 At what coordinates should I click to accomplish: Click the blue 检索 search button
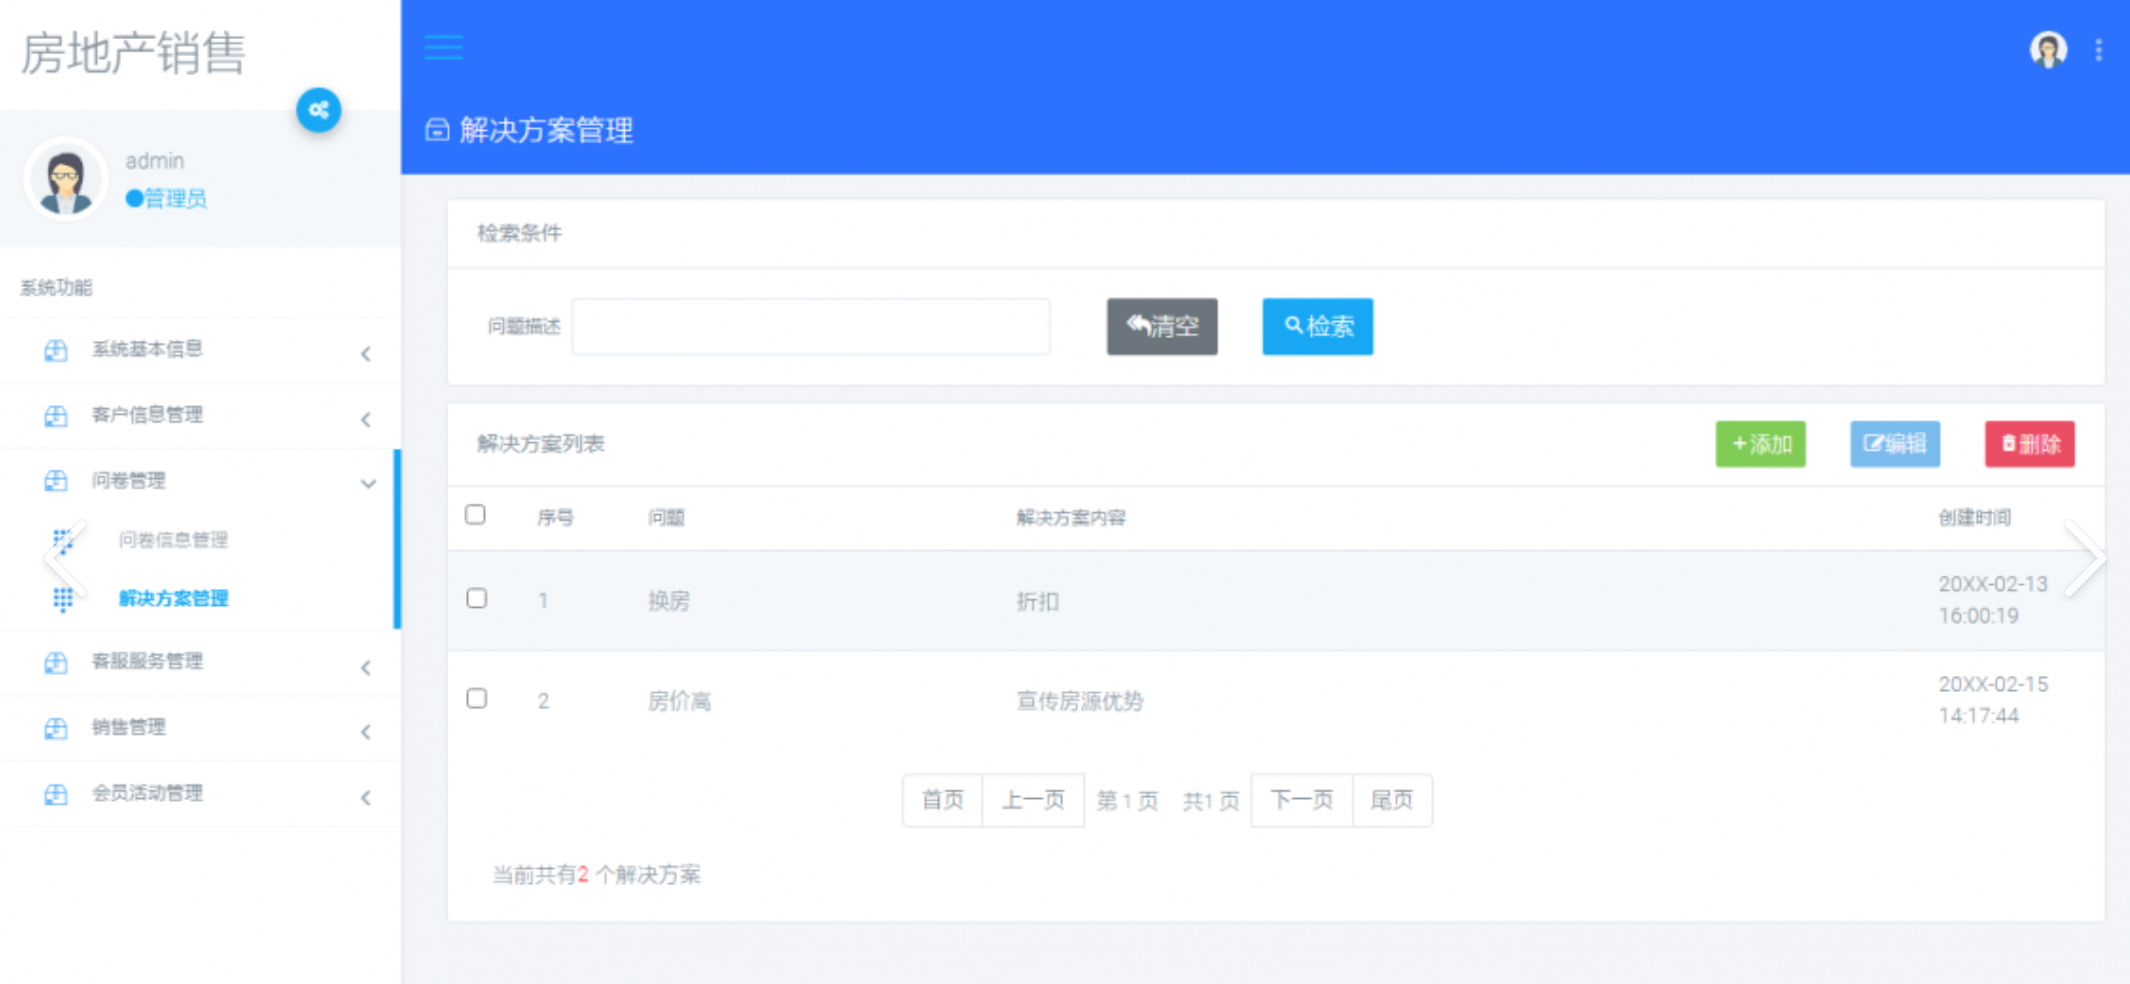(x=1317, y=326)
